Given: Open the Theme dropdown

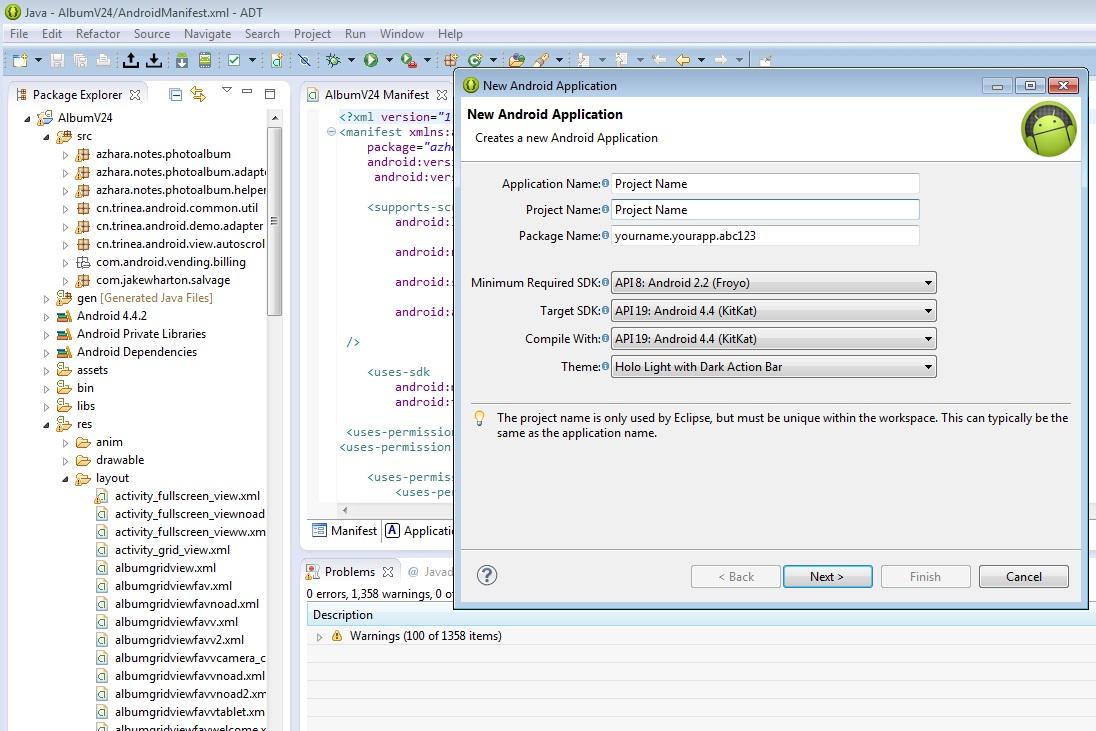Looking at the screenshot, I should click(x=773, y=367).
